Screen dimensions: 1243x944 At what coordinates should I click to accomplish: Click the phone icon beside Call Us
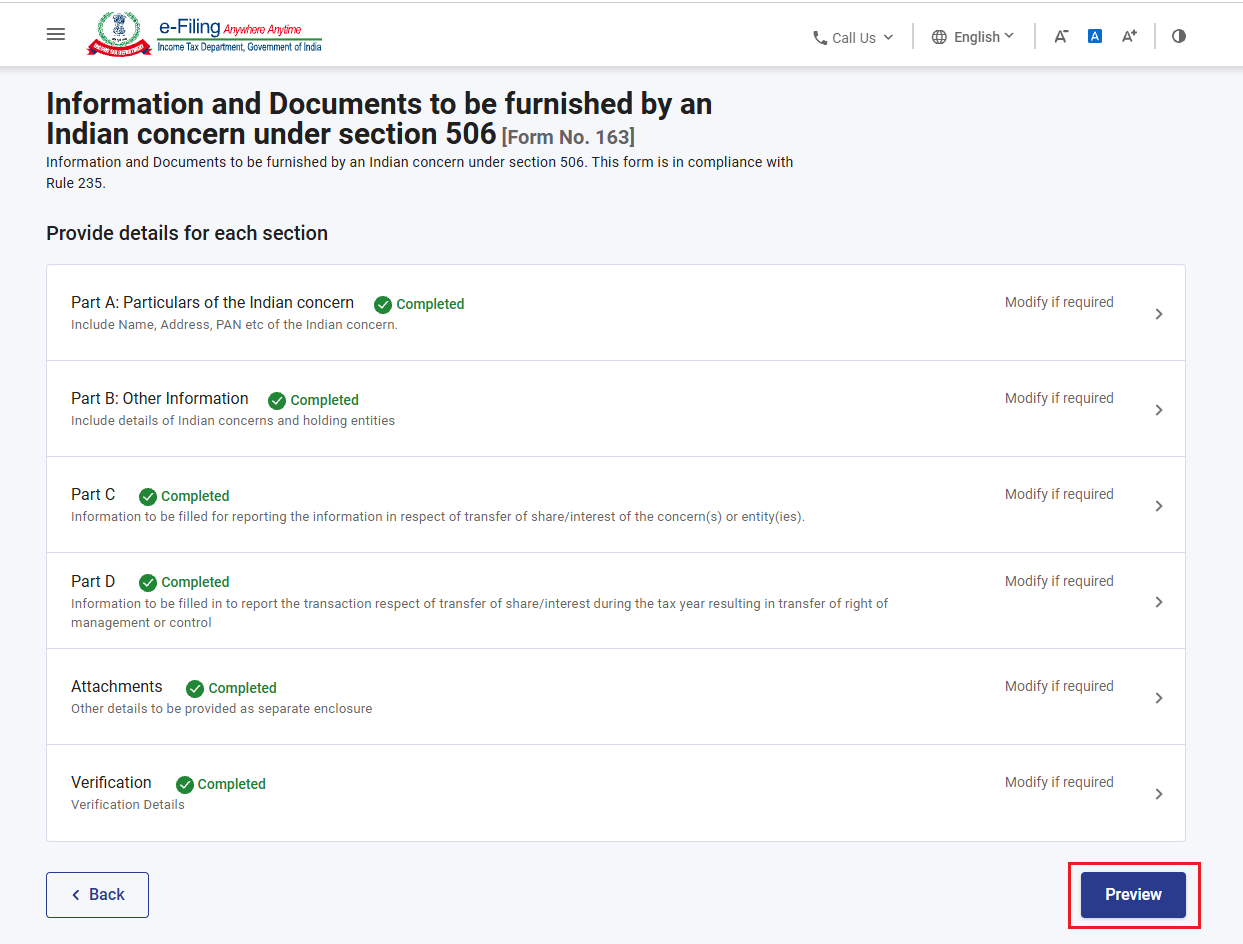(x=820, y=38)
